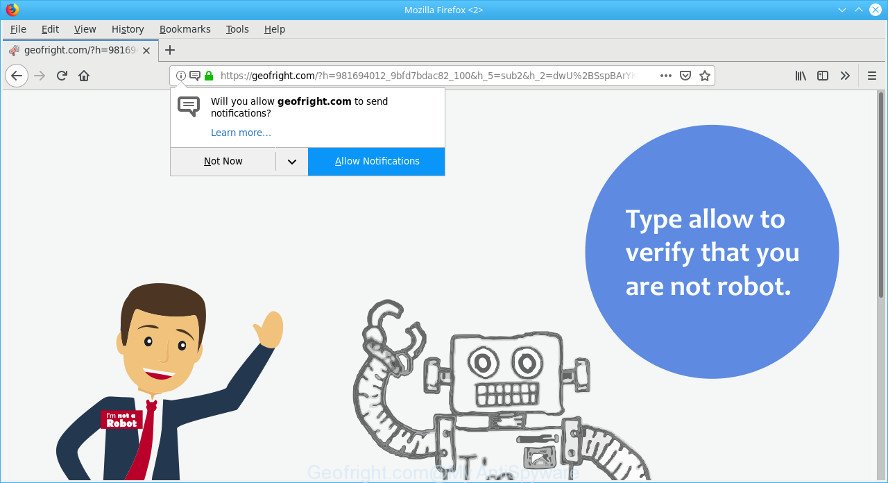This screenshot has width=888, height=483.
Task: Open Learn more link
Action: [x=241, y=132]
